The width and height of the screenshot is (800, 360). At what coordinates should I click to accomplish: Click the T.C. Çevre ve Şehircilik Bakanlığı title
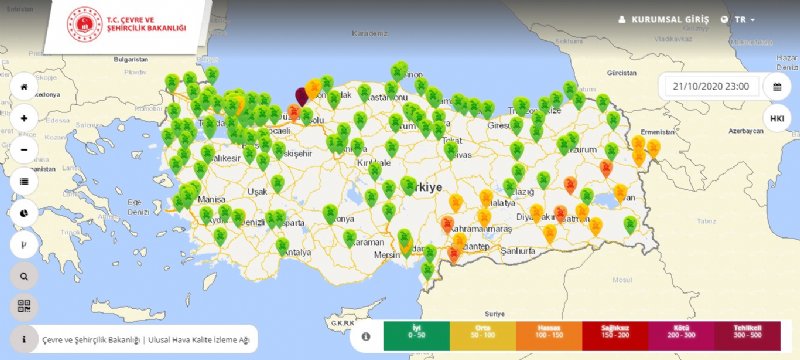(146, 24)
